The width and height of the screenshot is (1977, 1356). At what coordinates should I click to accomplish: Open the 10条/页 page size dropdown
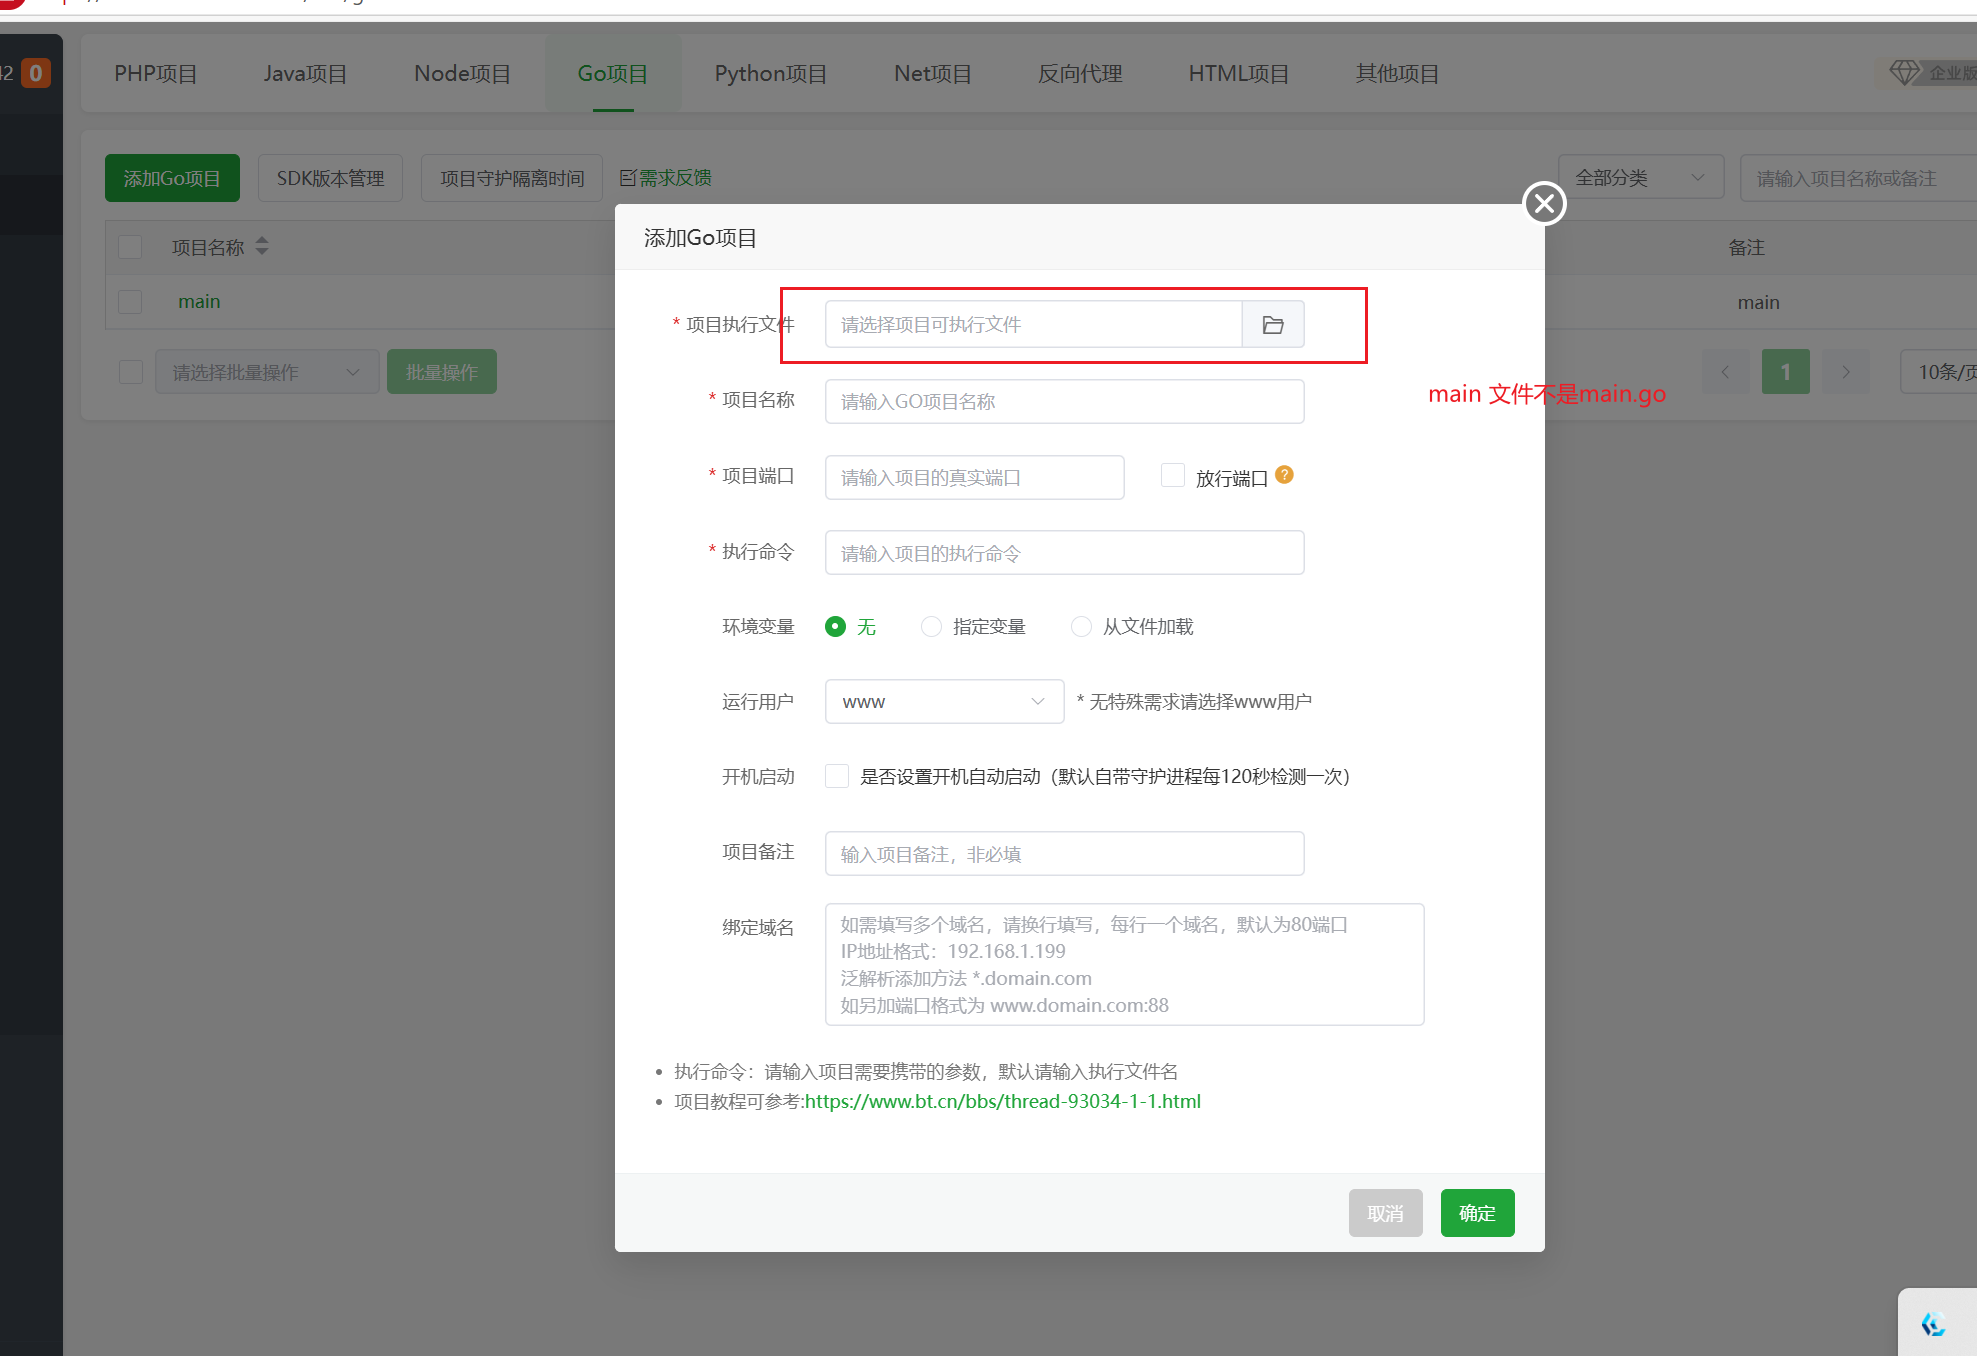[x=1940, y=372]
